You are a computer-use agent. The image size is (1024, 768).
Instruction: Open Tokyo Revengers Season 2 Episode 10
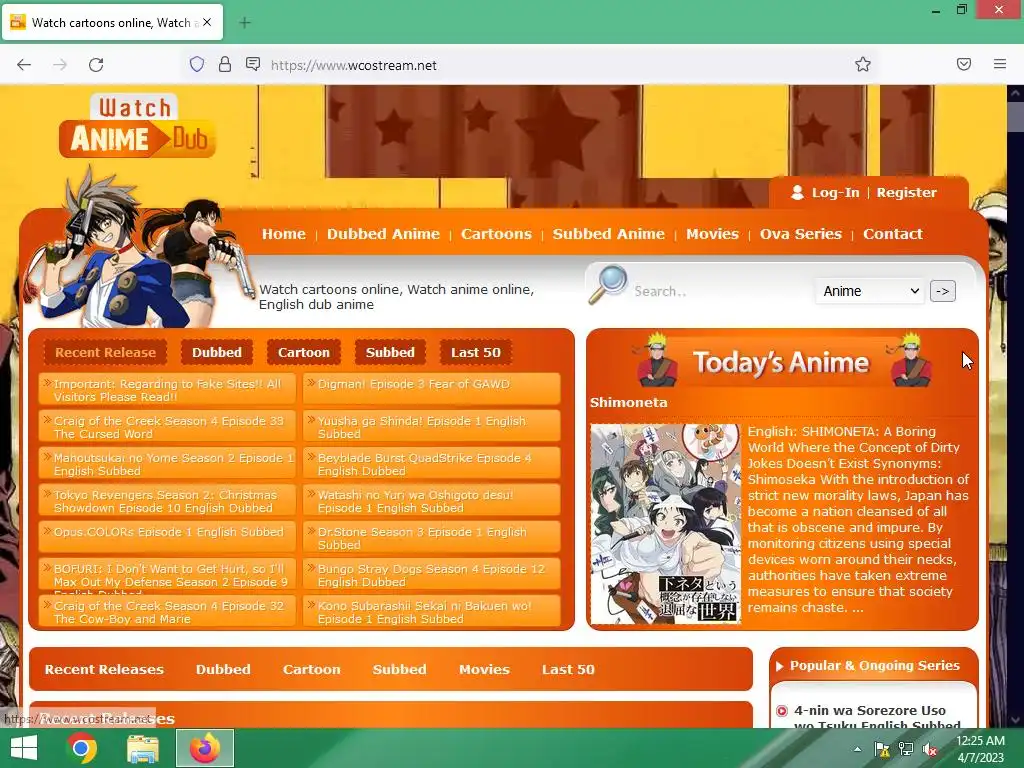(167, 501)
